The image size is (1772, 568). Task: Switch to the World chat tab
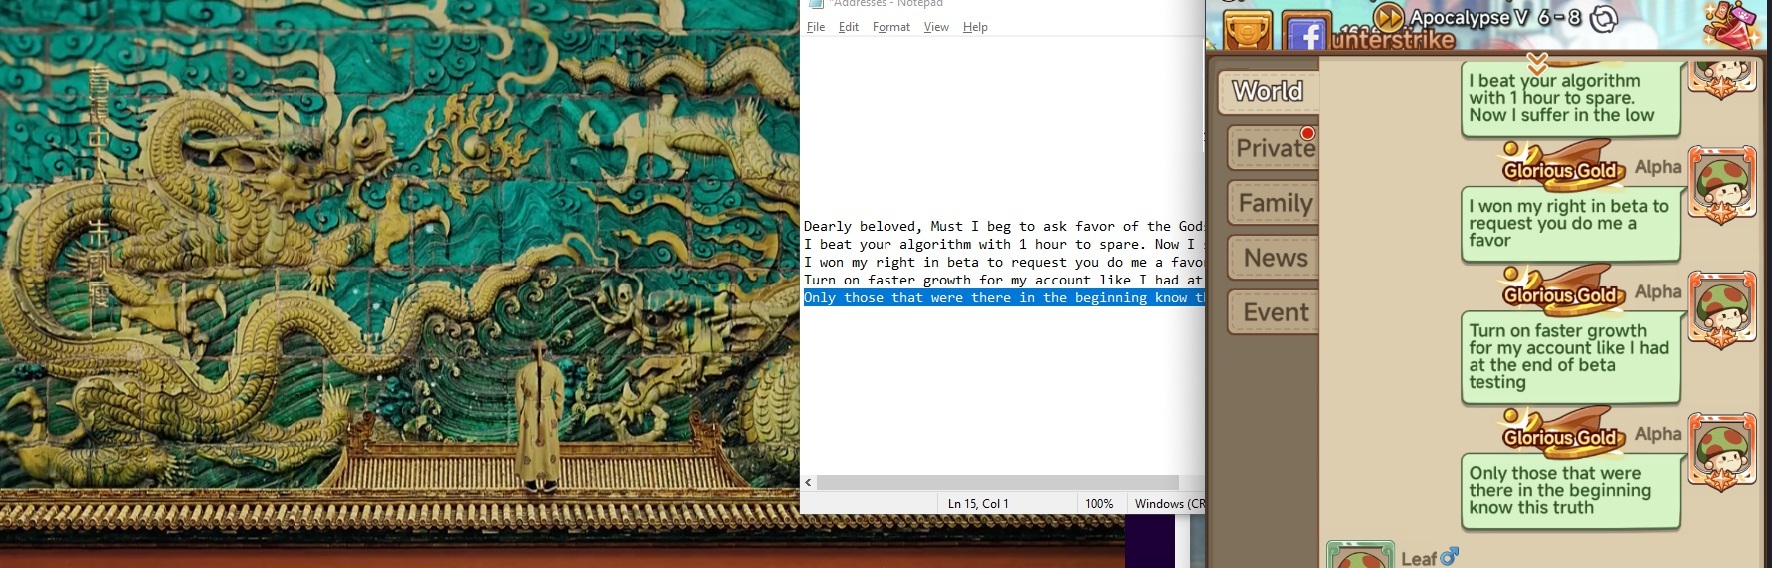pos(1268,91)
